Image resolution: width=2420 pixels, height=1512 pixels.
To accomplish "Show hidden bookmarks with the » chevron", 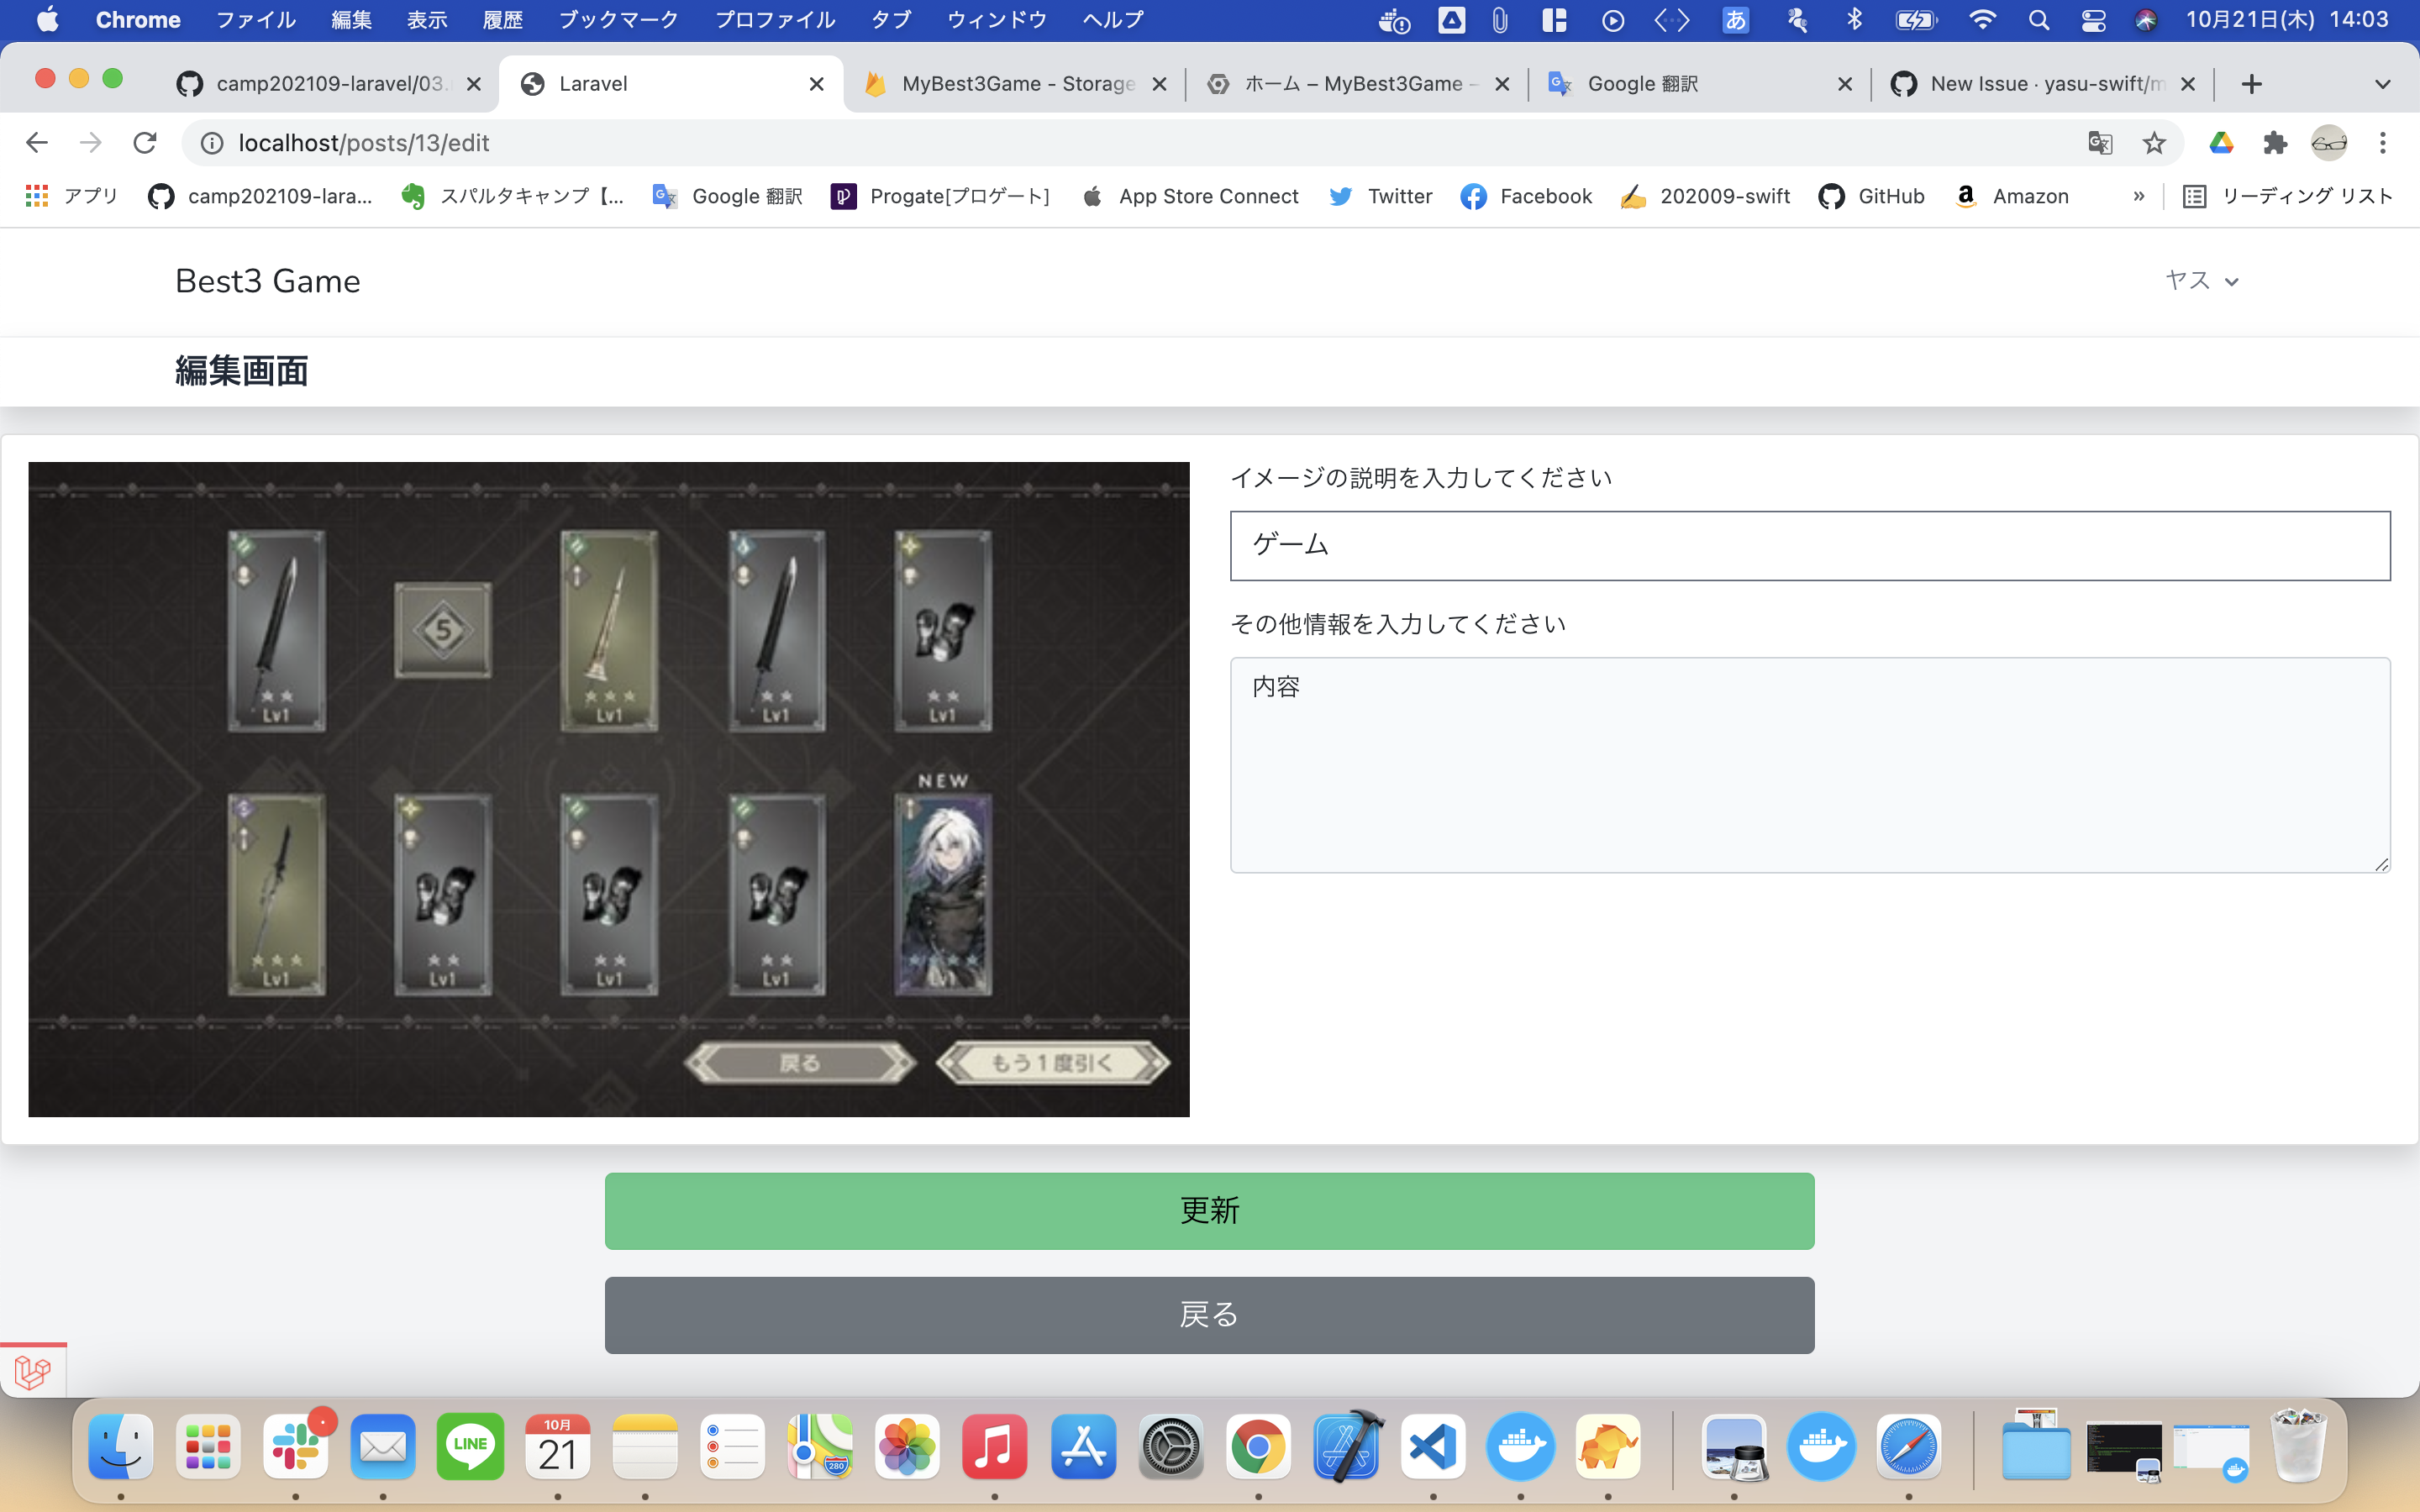I will coord(2138,196).
